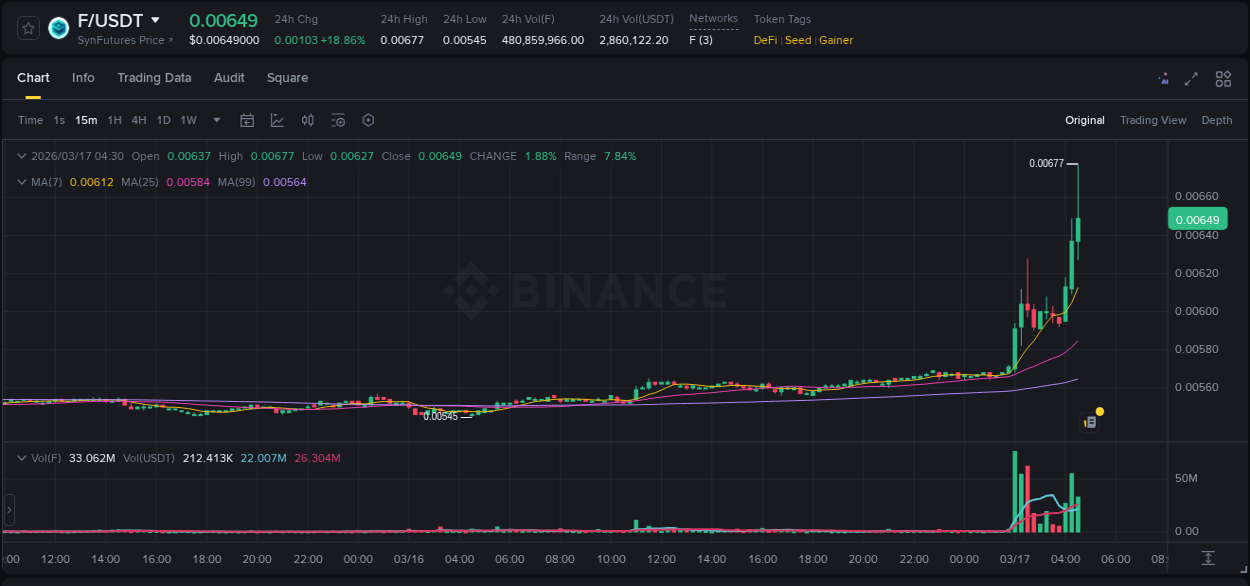Click the DeFi token tag link
The height and width of the screenshot is (586, 1250).
pyautogui.click(x=764, y=40)
